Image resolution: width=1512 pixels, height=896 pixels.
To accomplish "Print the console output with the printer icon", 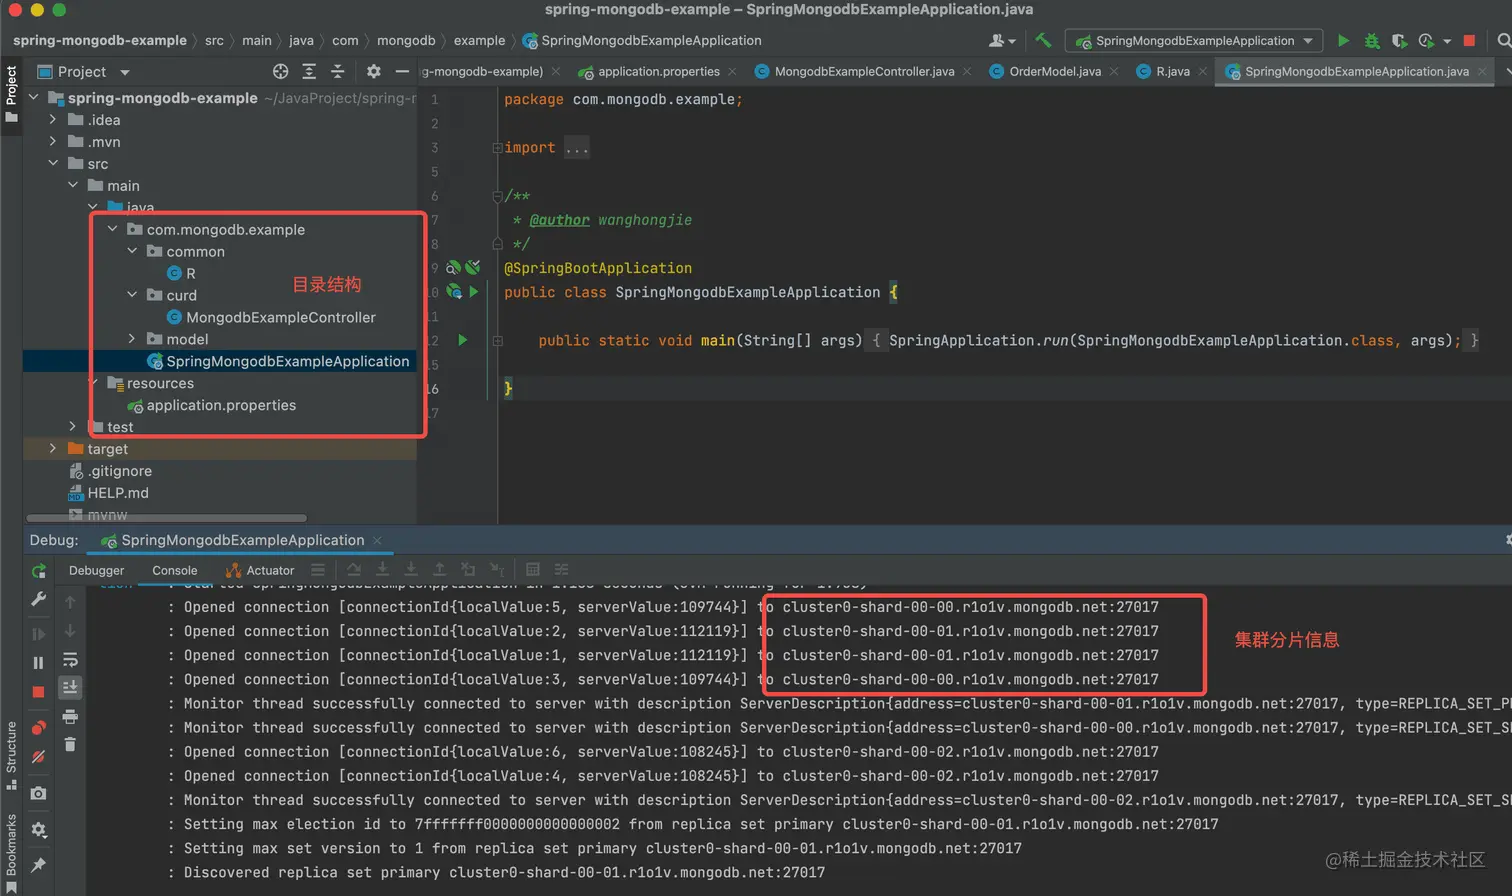I will 70,717.
